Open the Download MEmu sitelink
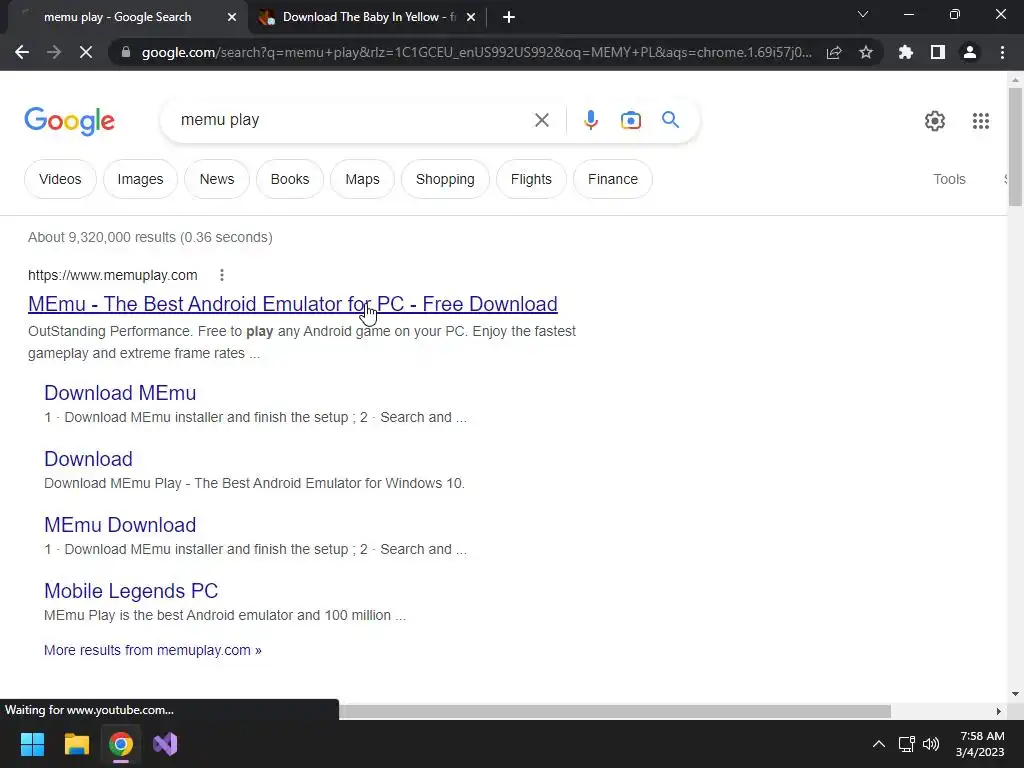Image resolution: width=1024 pixels, height=768 pixels. pyautogui.click(x=120, y=393)
